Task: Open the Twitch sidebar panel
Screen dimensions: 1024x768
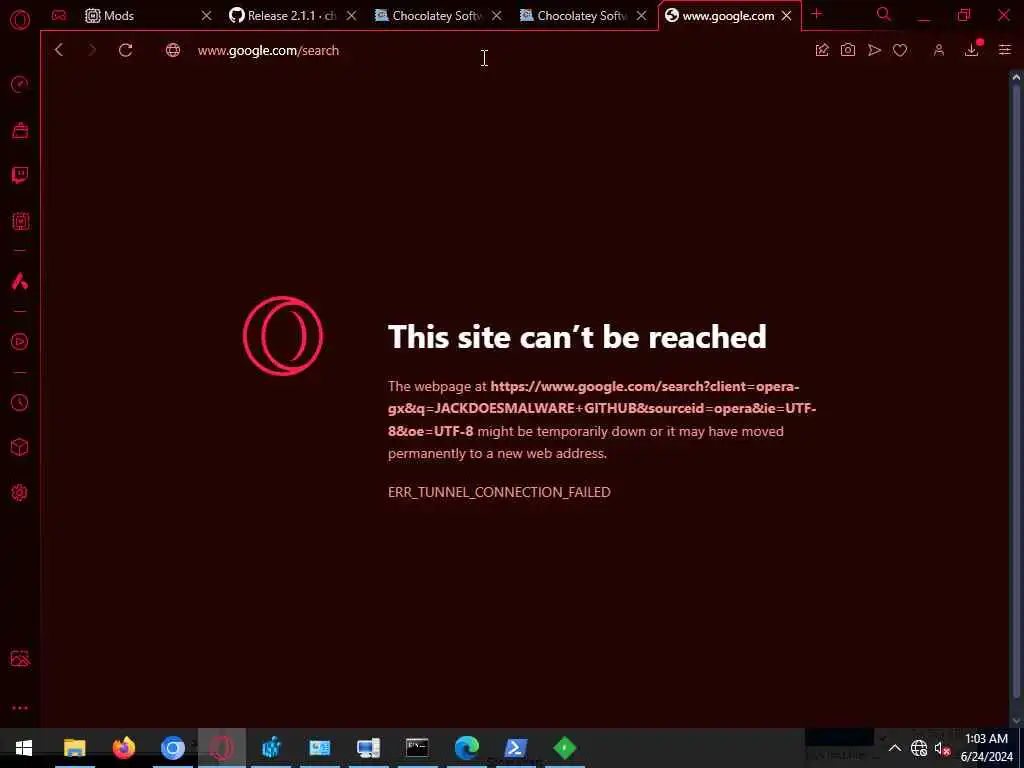Action: pyautogui.click(x=20, y=175)
